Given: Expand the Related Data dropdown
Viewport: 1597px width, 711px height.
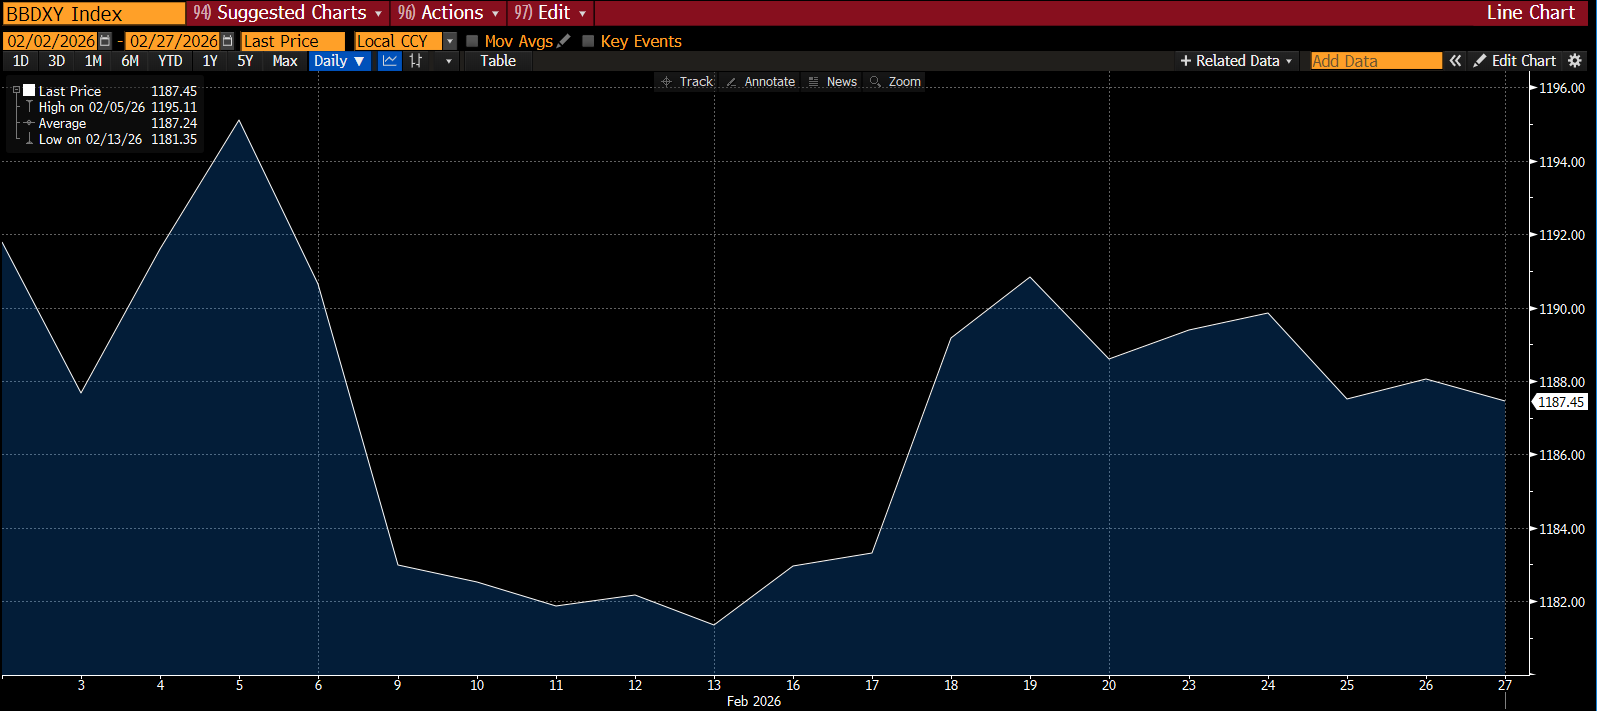Looking at the screenshot, I should 1236,61.
